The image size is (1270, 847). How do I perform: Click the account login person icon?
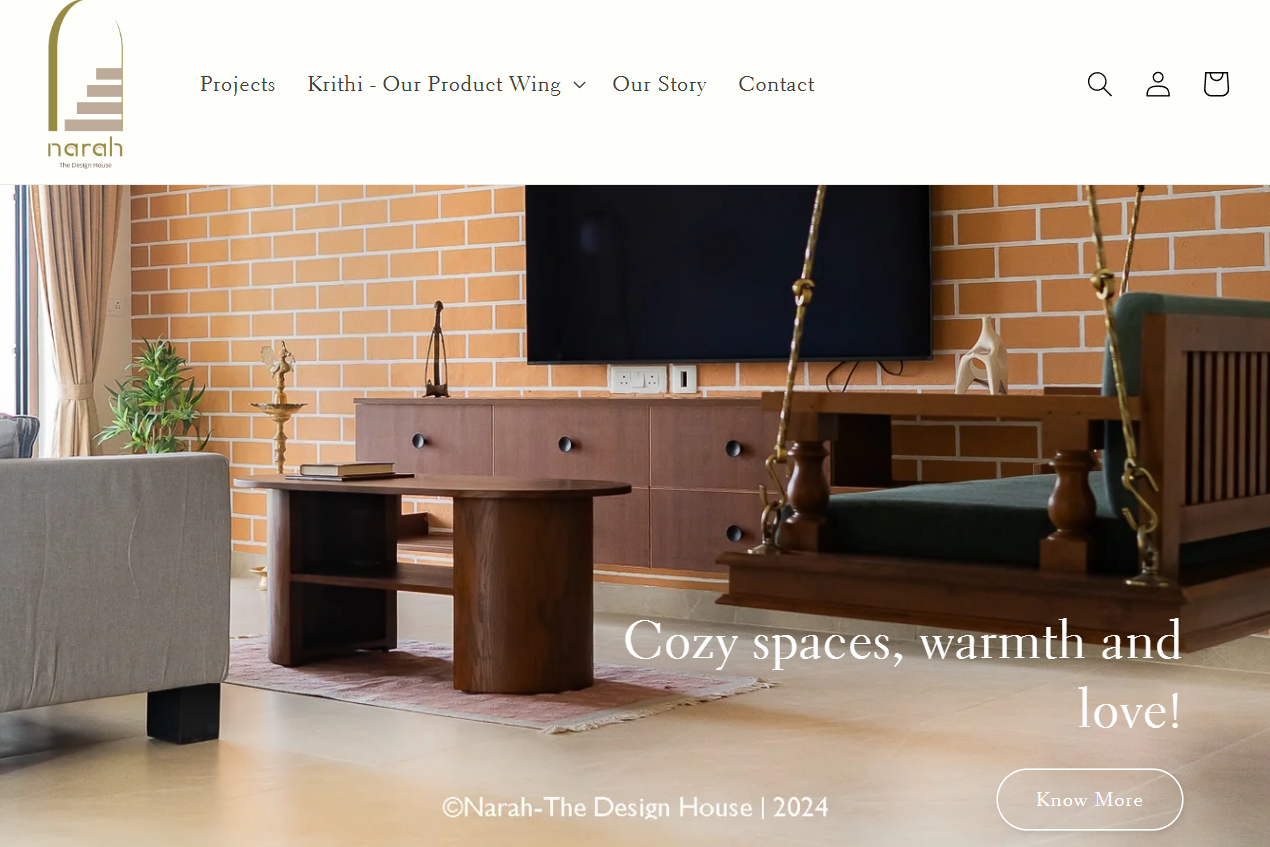(x=1158, y=84)
